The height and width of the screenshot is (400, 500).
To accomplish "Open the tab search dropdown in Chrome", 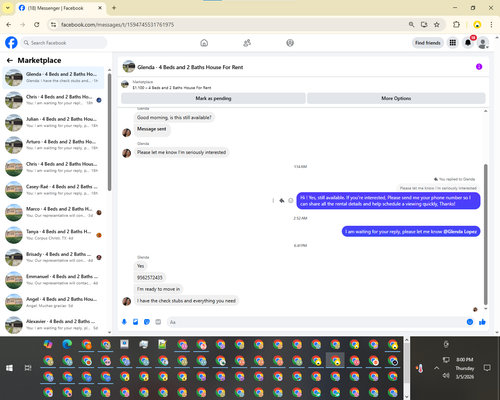I will (x=7, y=8).
